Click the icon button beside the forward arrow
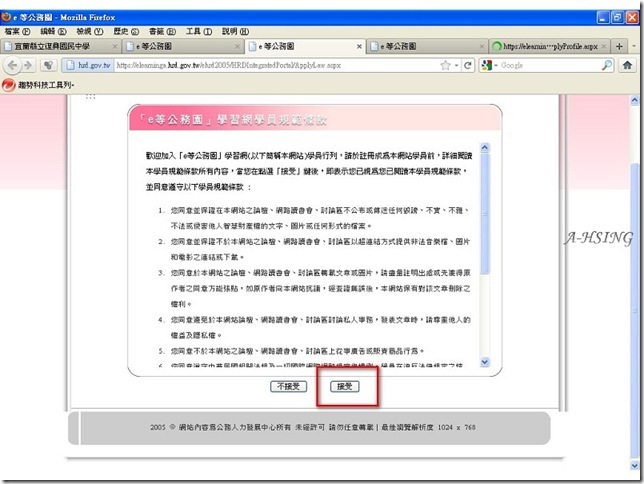The image size is (644, 484). pyautogui.click(x=48, y=65)
